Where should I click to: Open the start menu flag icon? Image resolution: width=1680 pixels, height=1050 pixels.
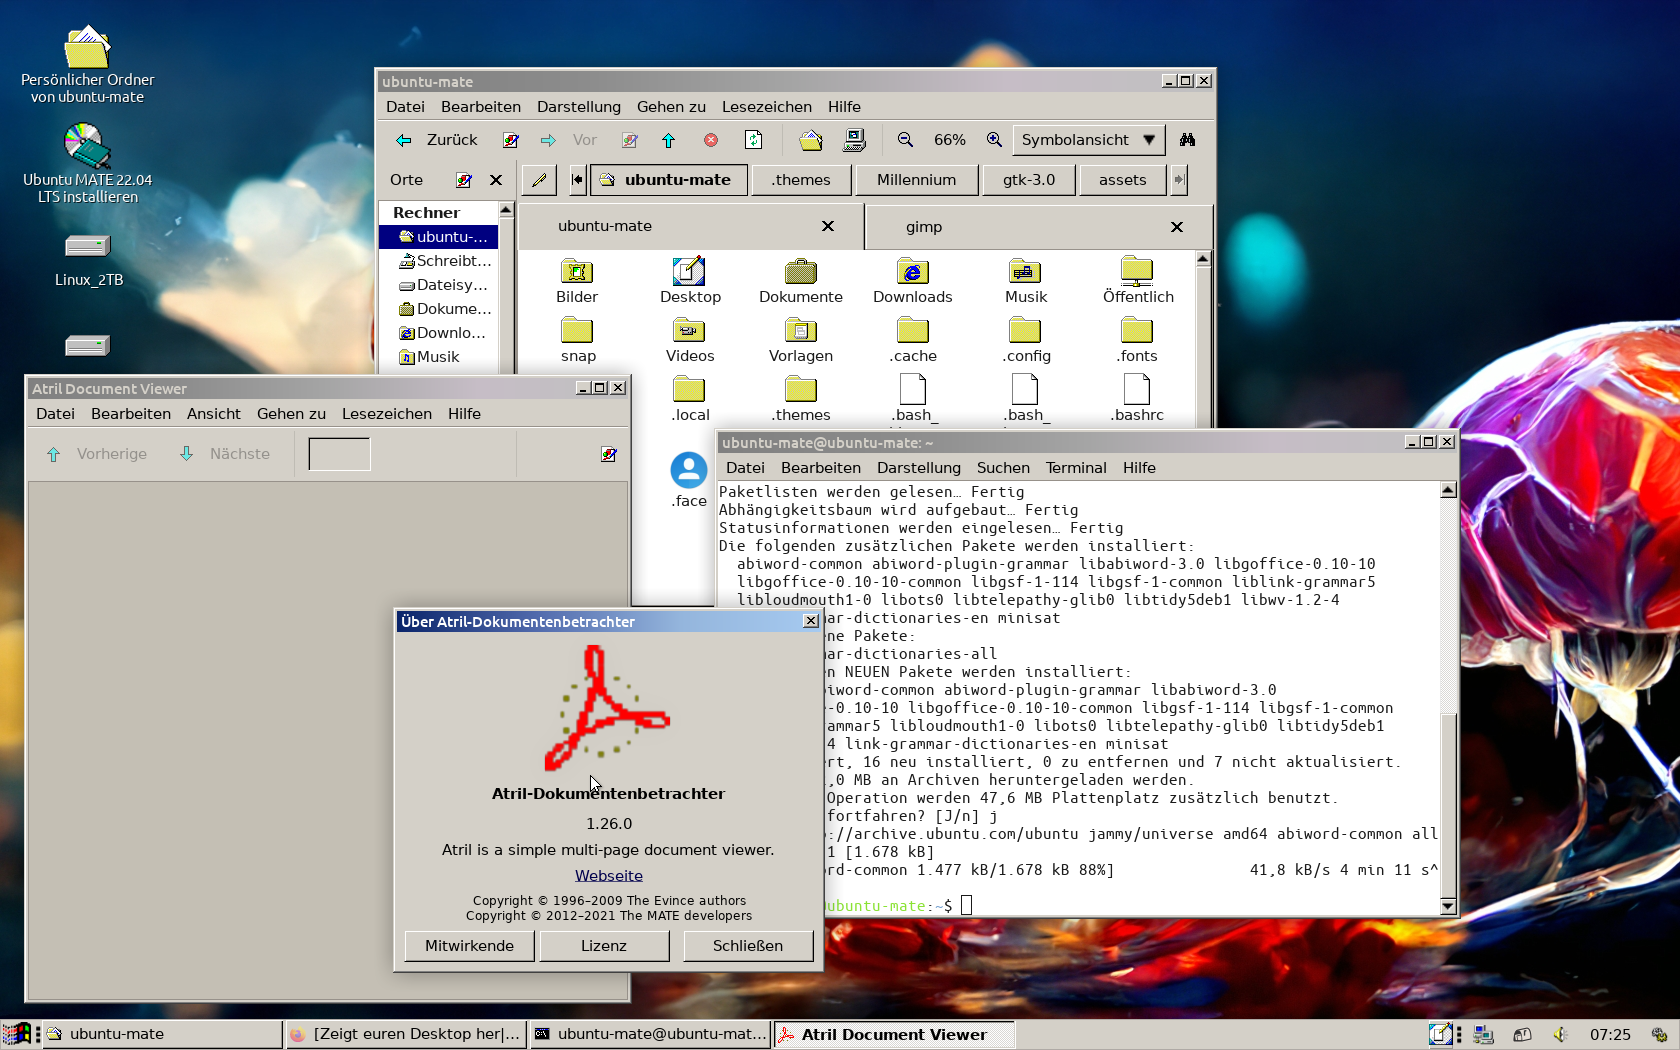coord(16,1034)
